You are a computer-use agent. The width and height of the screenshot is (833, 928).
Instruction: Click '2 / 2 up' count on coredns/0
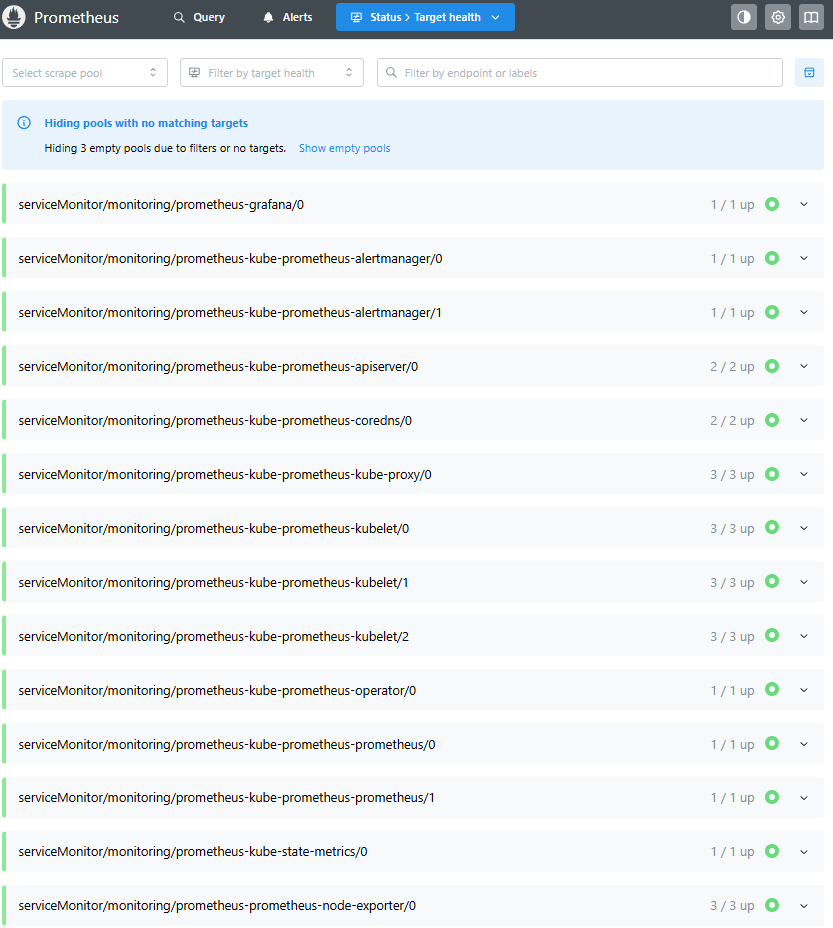[x=732, y=421]
